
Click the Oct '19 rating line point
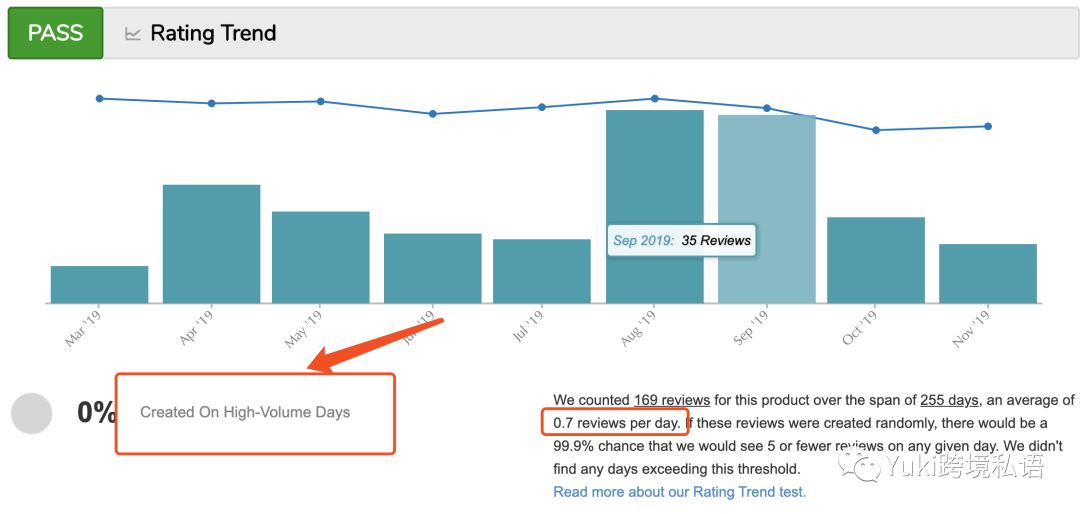click(876, 130)
